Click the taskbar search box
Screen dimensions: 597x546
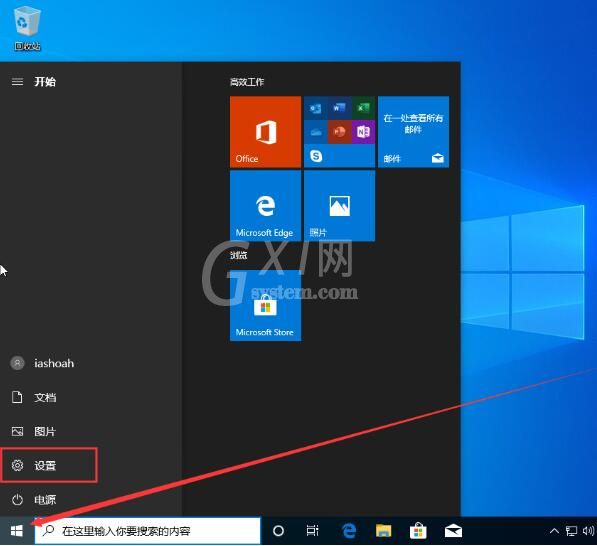pos(147,531)
